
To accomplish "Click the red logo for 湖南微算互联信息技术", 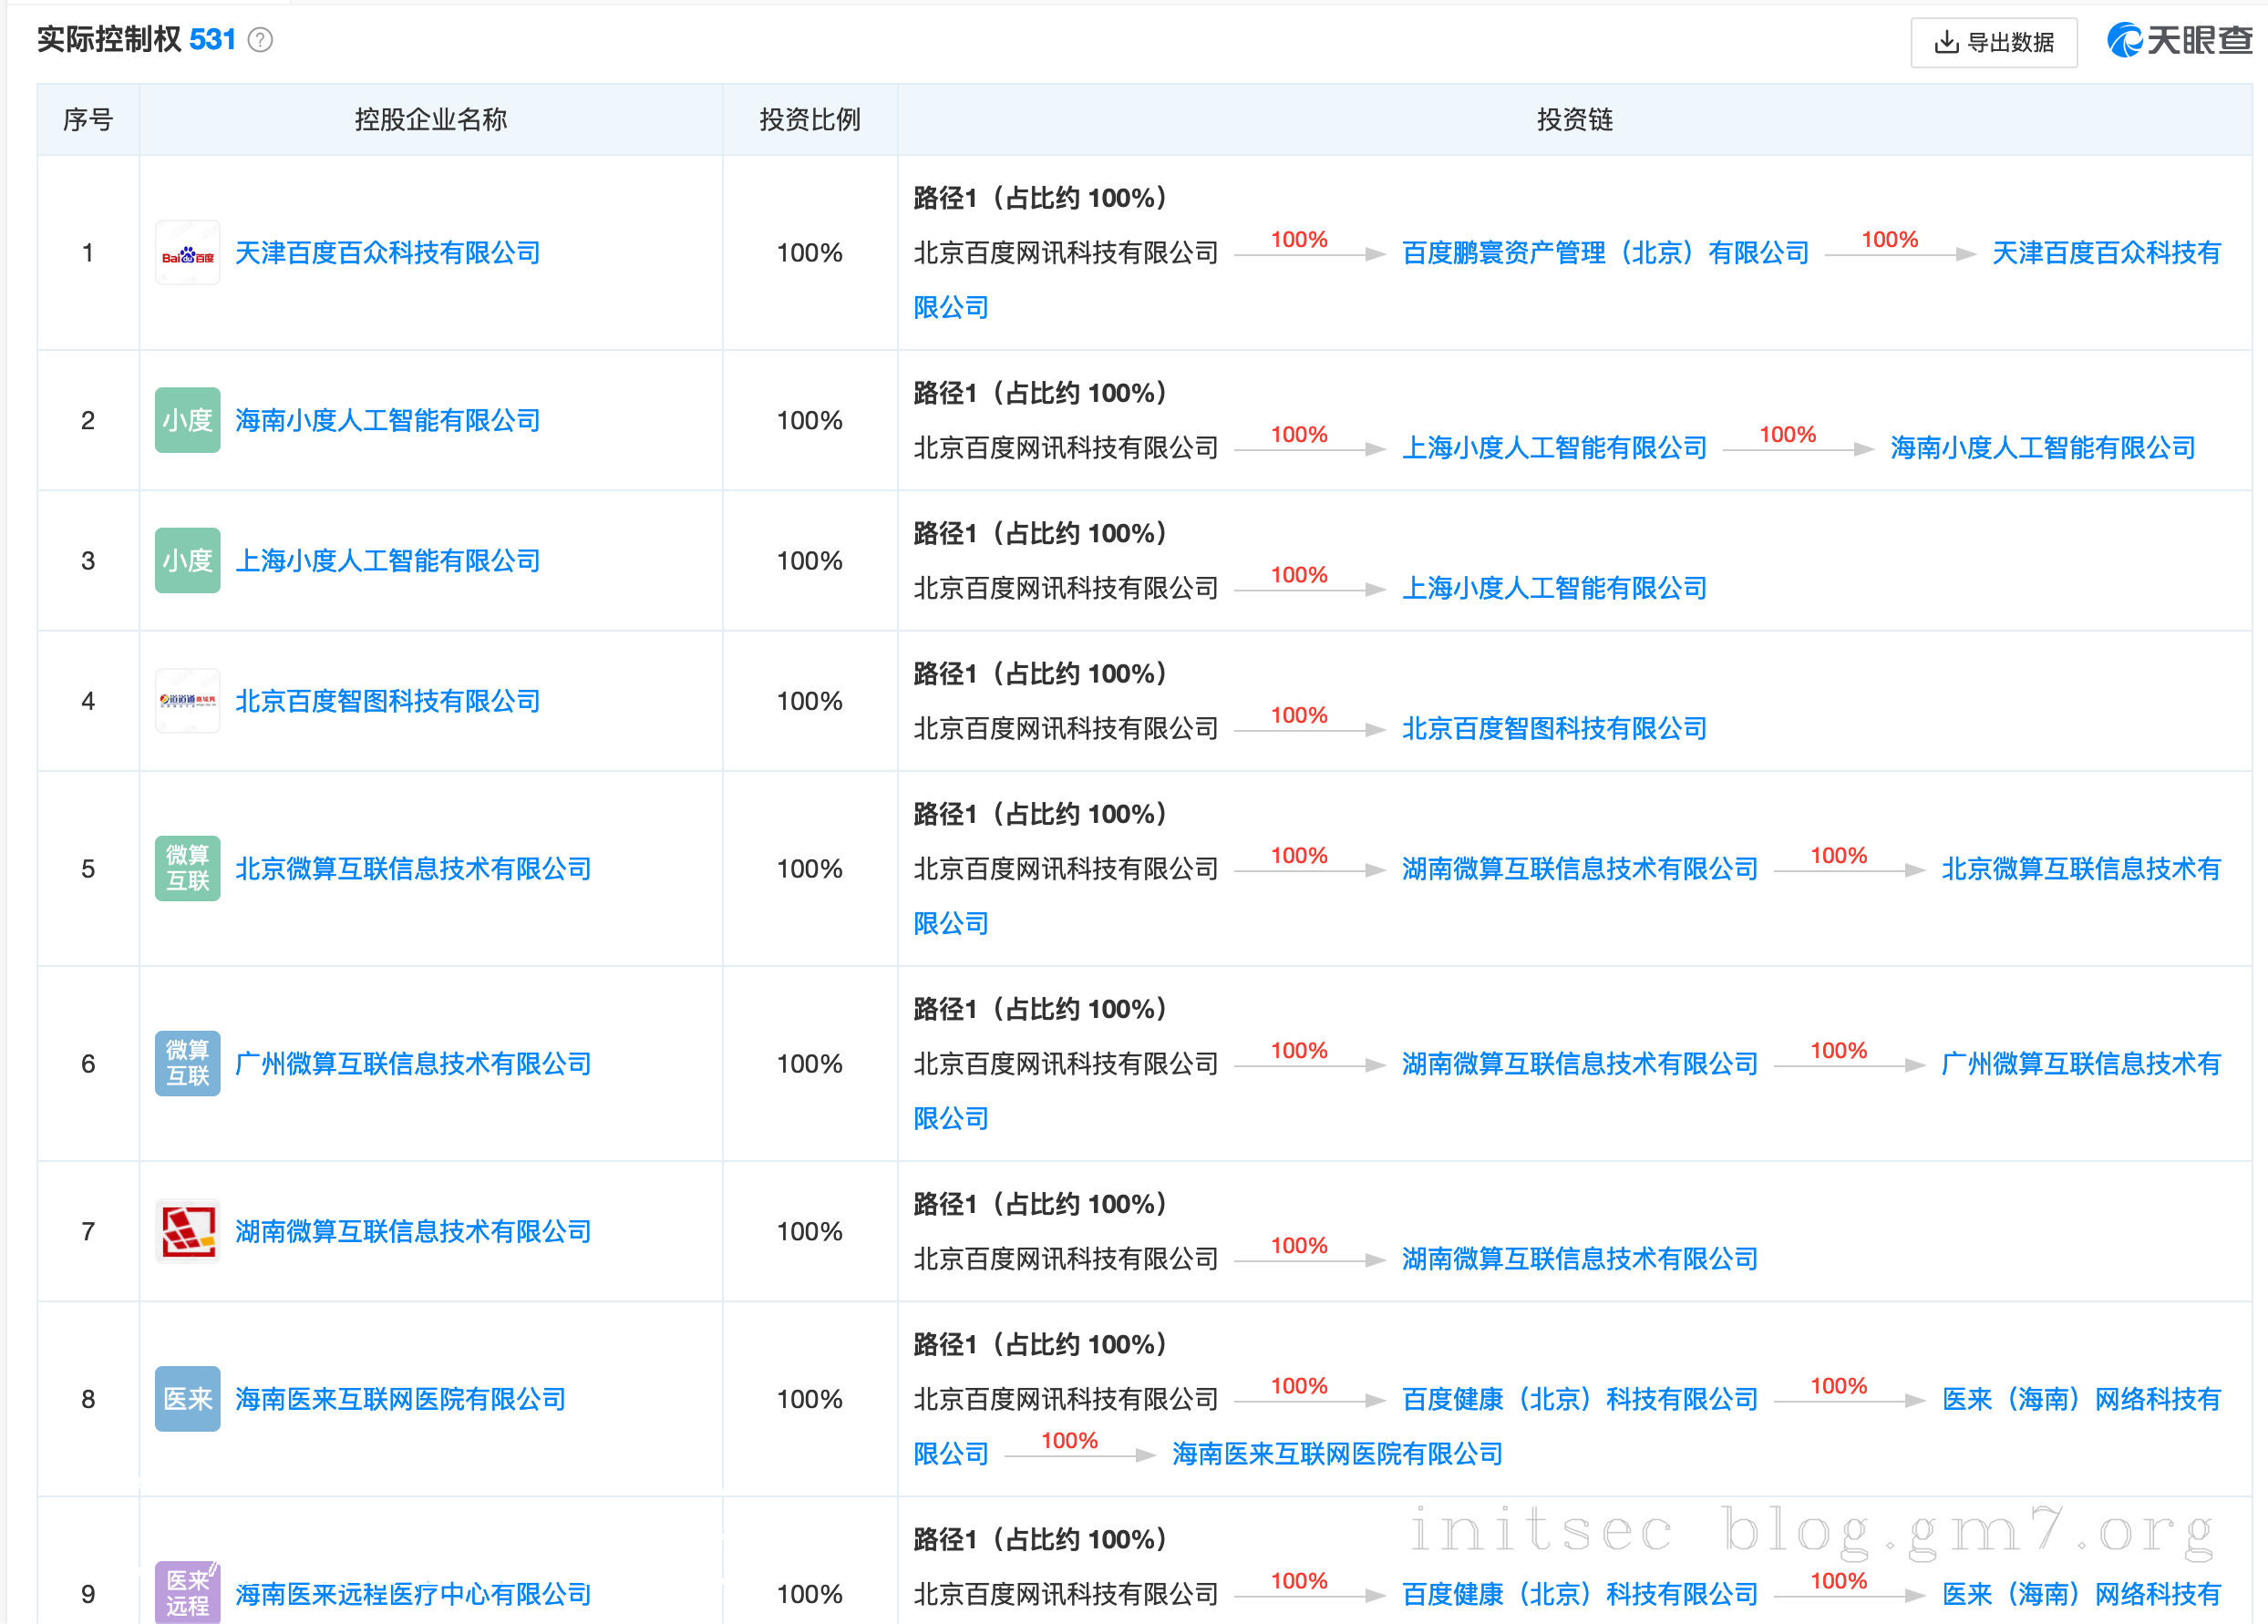I will point(188,1231).
